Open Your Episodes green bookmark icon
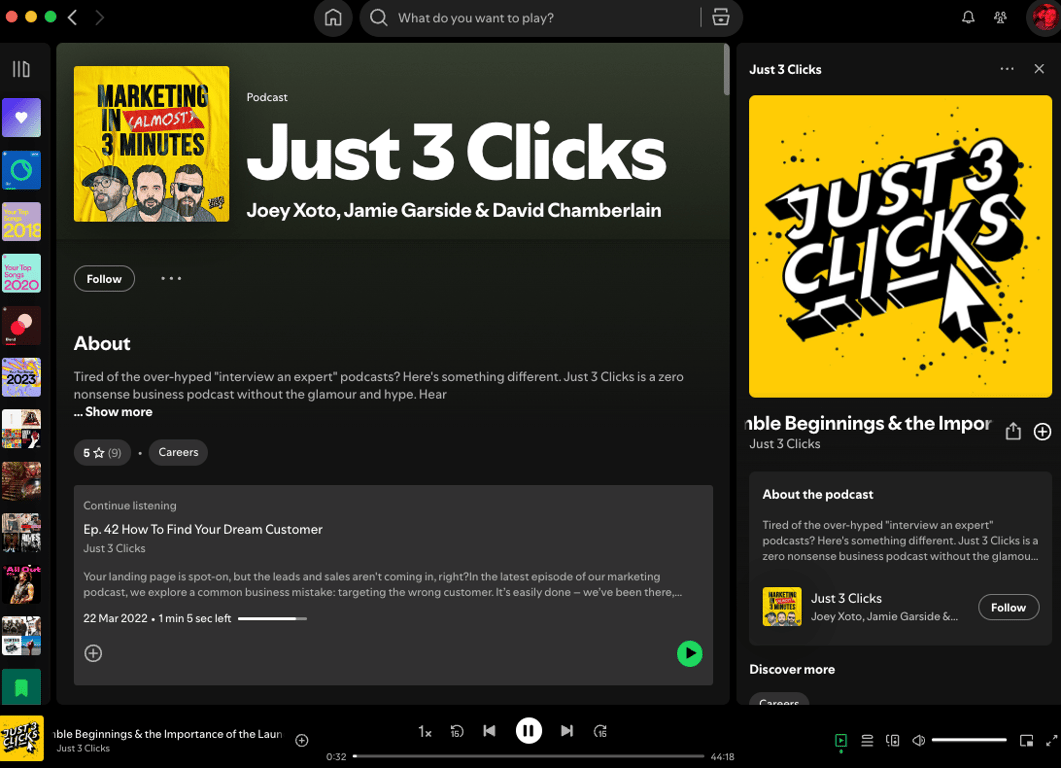Image resolution: width=1061 pixels, height=768 pixels. click(x=21, y=687)
